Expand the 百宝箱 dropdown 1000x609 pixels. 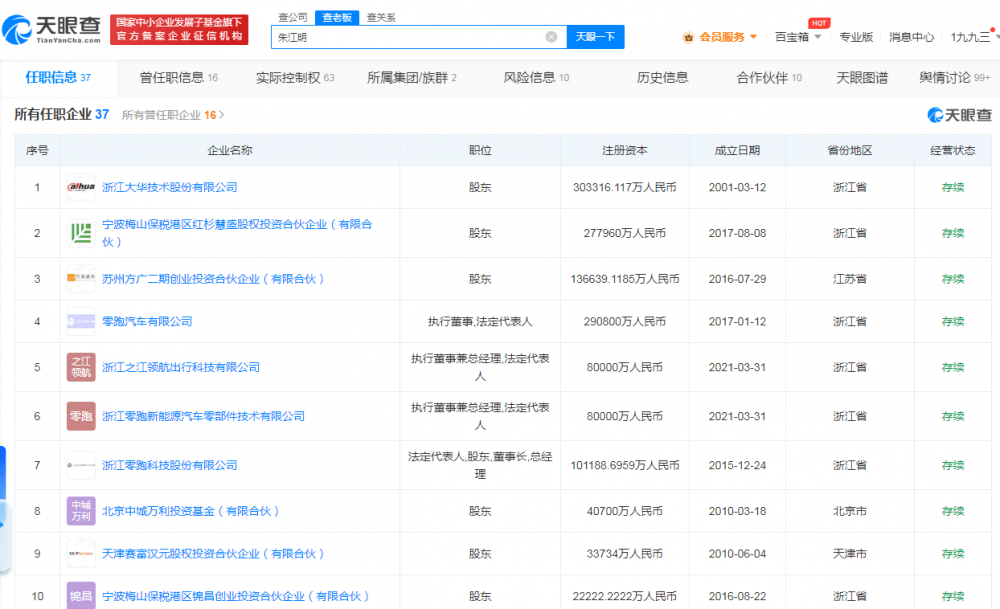click(798, 37)
